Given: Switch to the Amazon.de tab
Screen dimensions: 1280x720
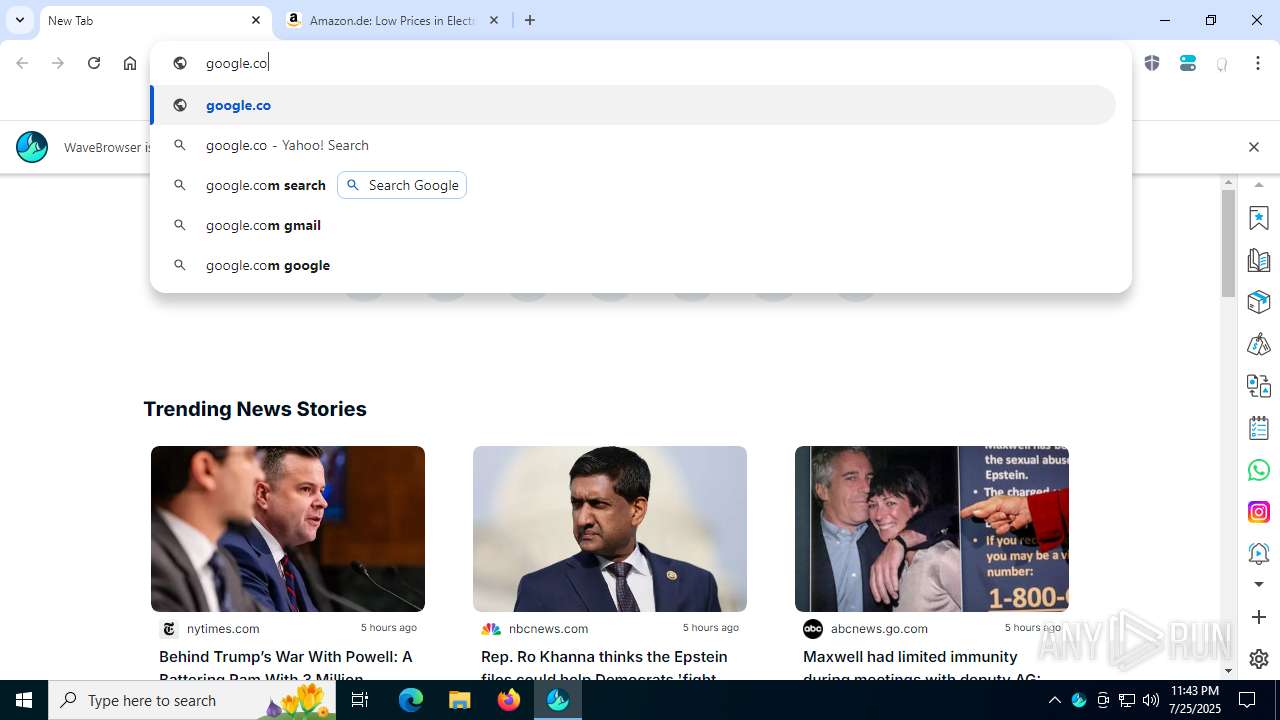Looking at the screenshot, I should tap(394, 20).
